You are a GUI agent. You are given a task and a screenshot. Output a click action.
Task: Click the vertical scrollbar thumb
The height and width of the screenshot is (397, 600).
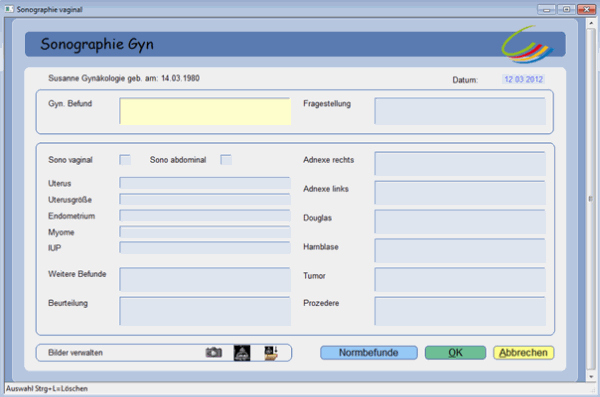click(591, 198)
